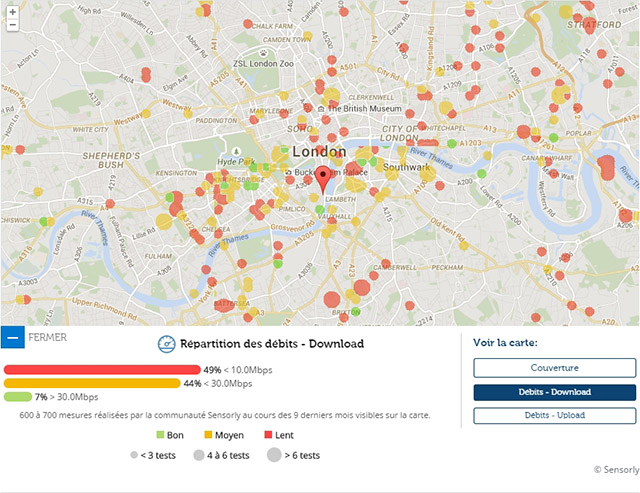Click the 'CHISWICK' map label

pyautogui.click(x=16, y=220)
